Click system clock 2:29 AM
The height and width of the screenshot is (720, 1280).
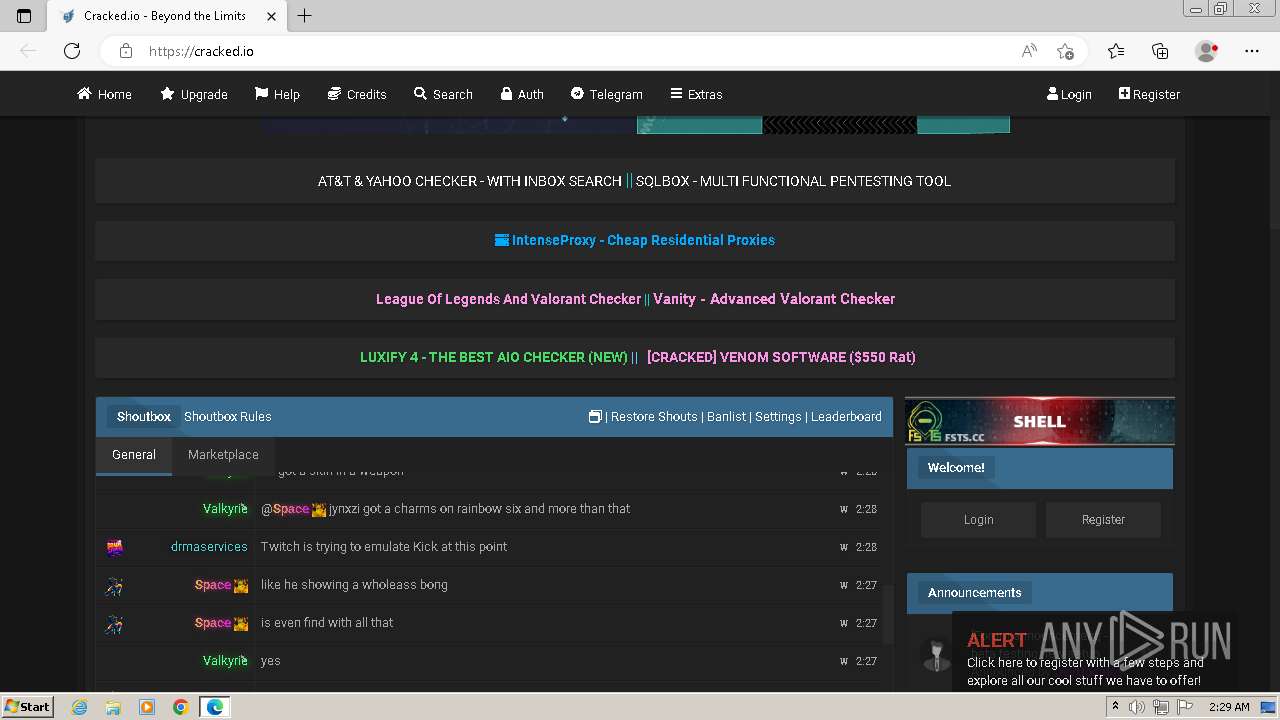pos(1229,707)
